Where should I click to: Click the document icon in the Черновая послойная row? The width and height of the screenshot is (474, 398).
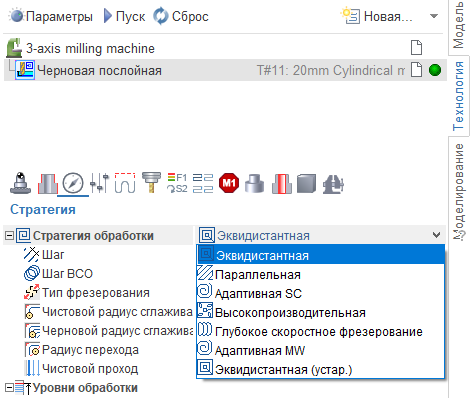(x=416, y=70)
